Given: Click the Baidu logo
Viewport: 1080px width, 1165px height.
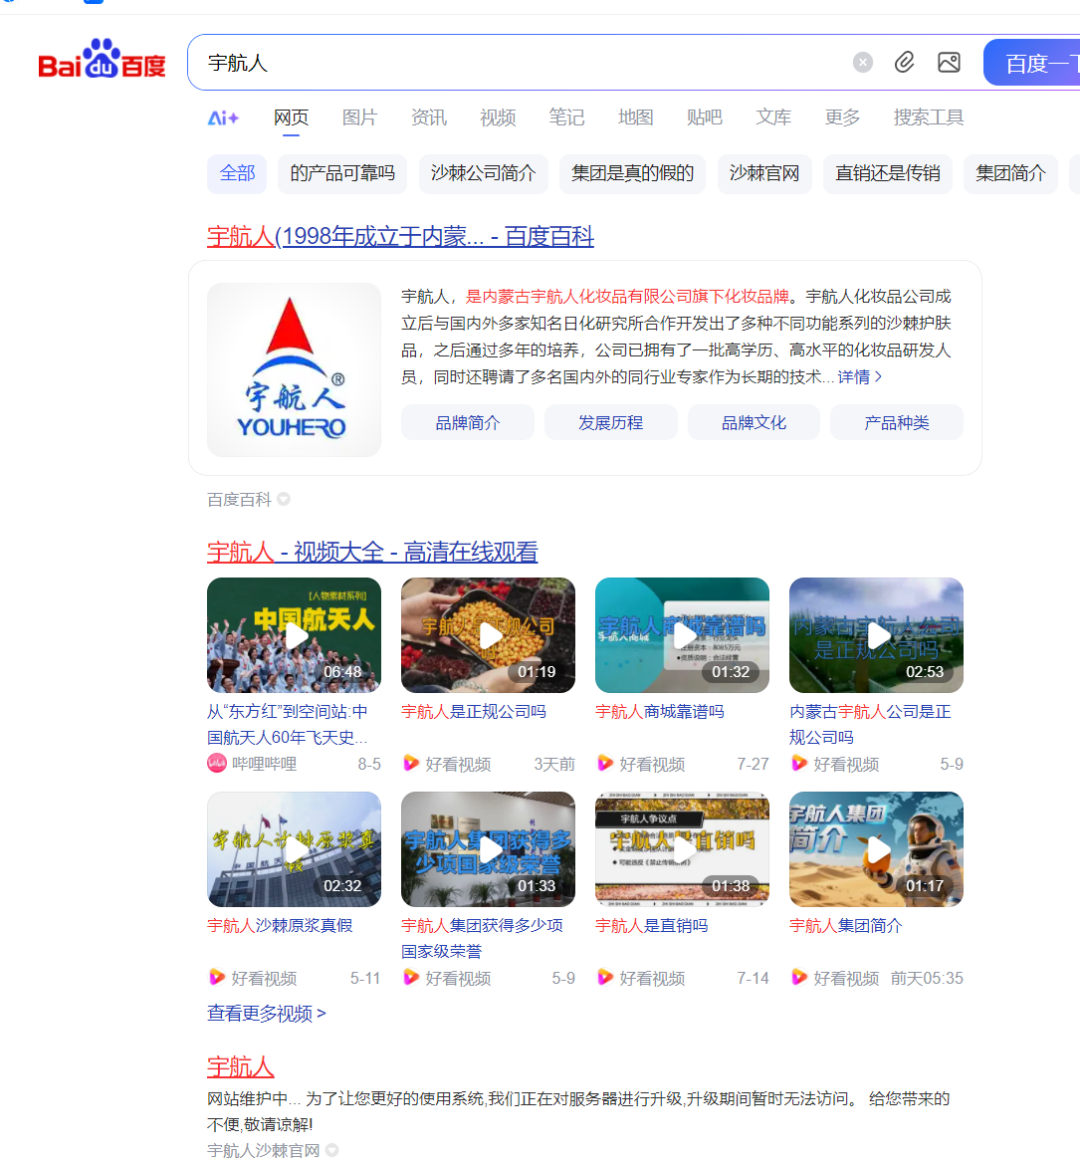Looking at the screenshot, I should tap(100, 62).
